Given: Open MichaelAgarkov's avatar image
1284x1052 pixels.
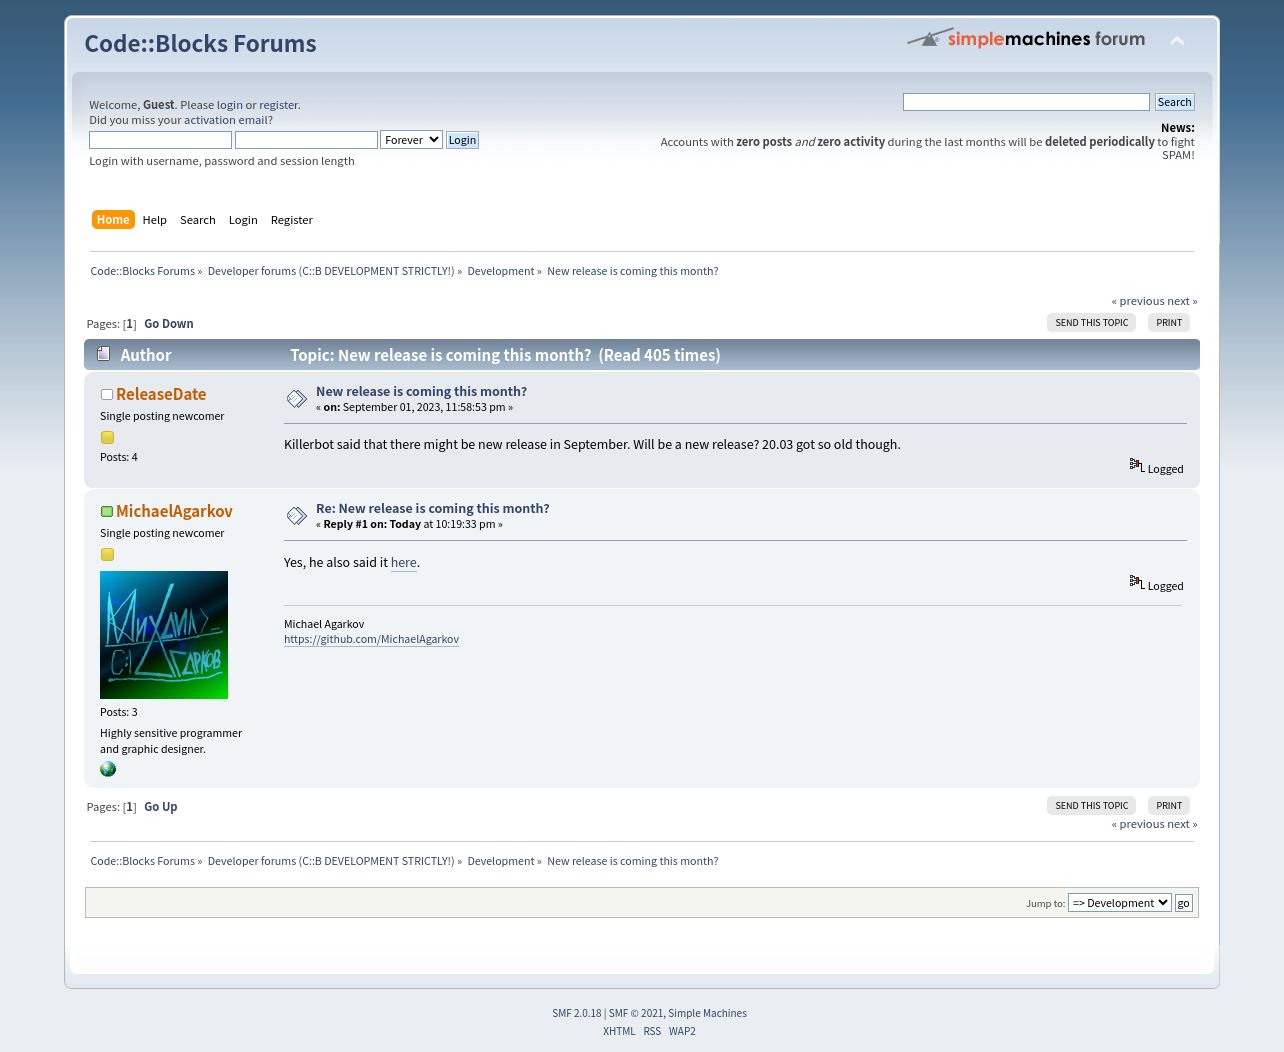Looking at the screenshot, I should click(164, 635).
